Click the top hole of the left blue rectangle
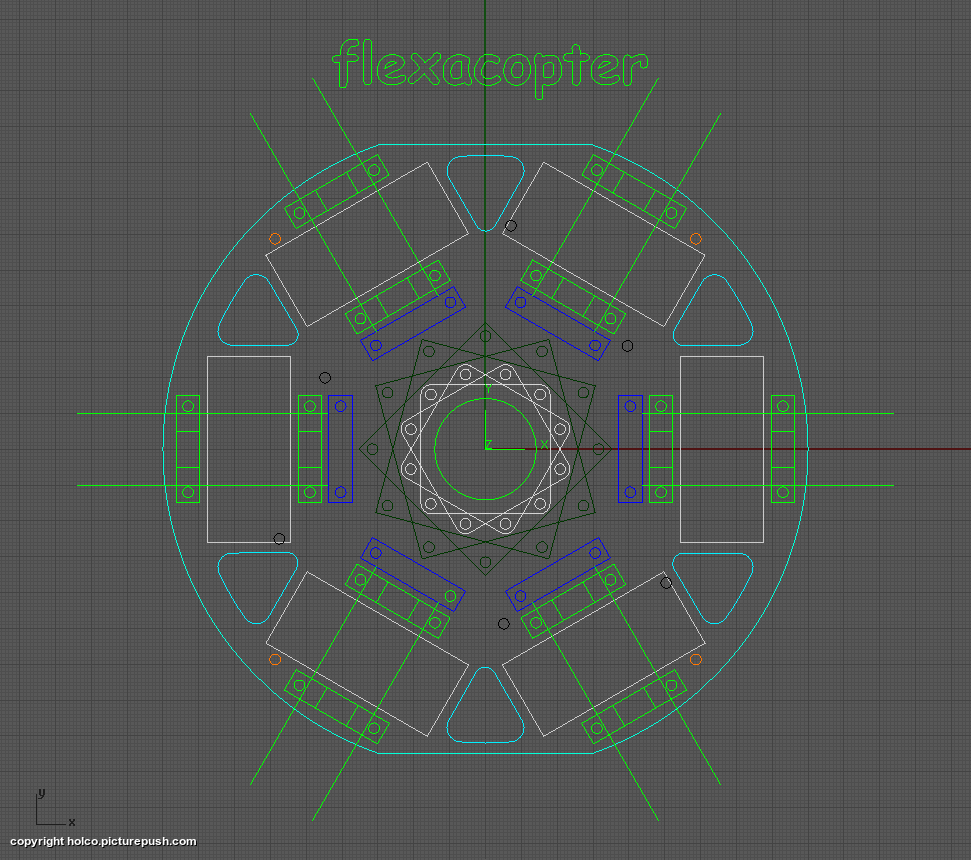Viewport: 971px width, 860px height. tap(341, 406)
